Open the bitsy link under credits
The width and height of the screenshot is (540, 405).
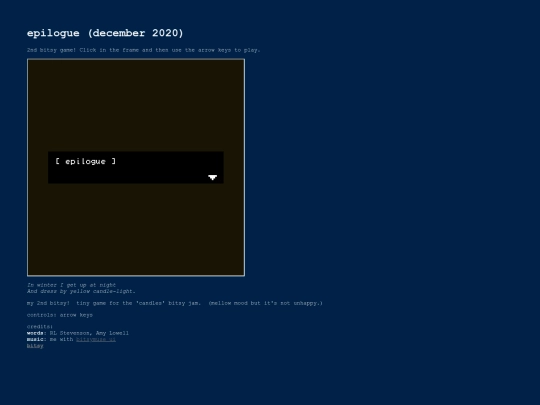pos(35,346)
